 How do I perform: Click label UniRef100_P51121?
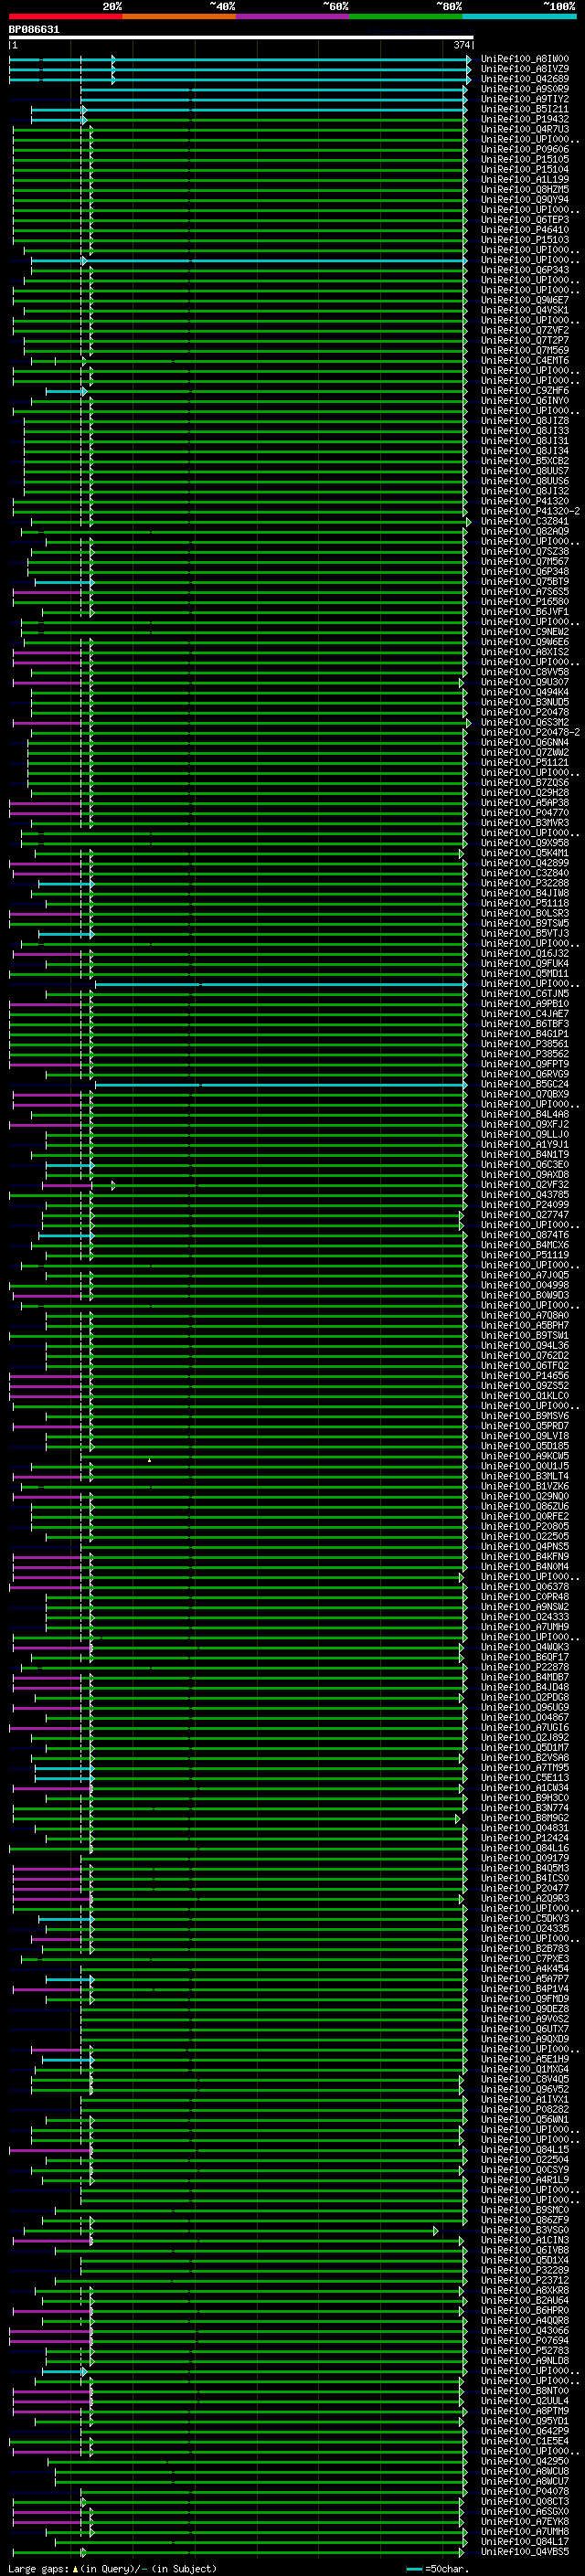pyautogui.click(x=525, y=762)
